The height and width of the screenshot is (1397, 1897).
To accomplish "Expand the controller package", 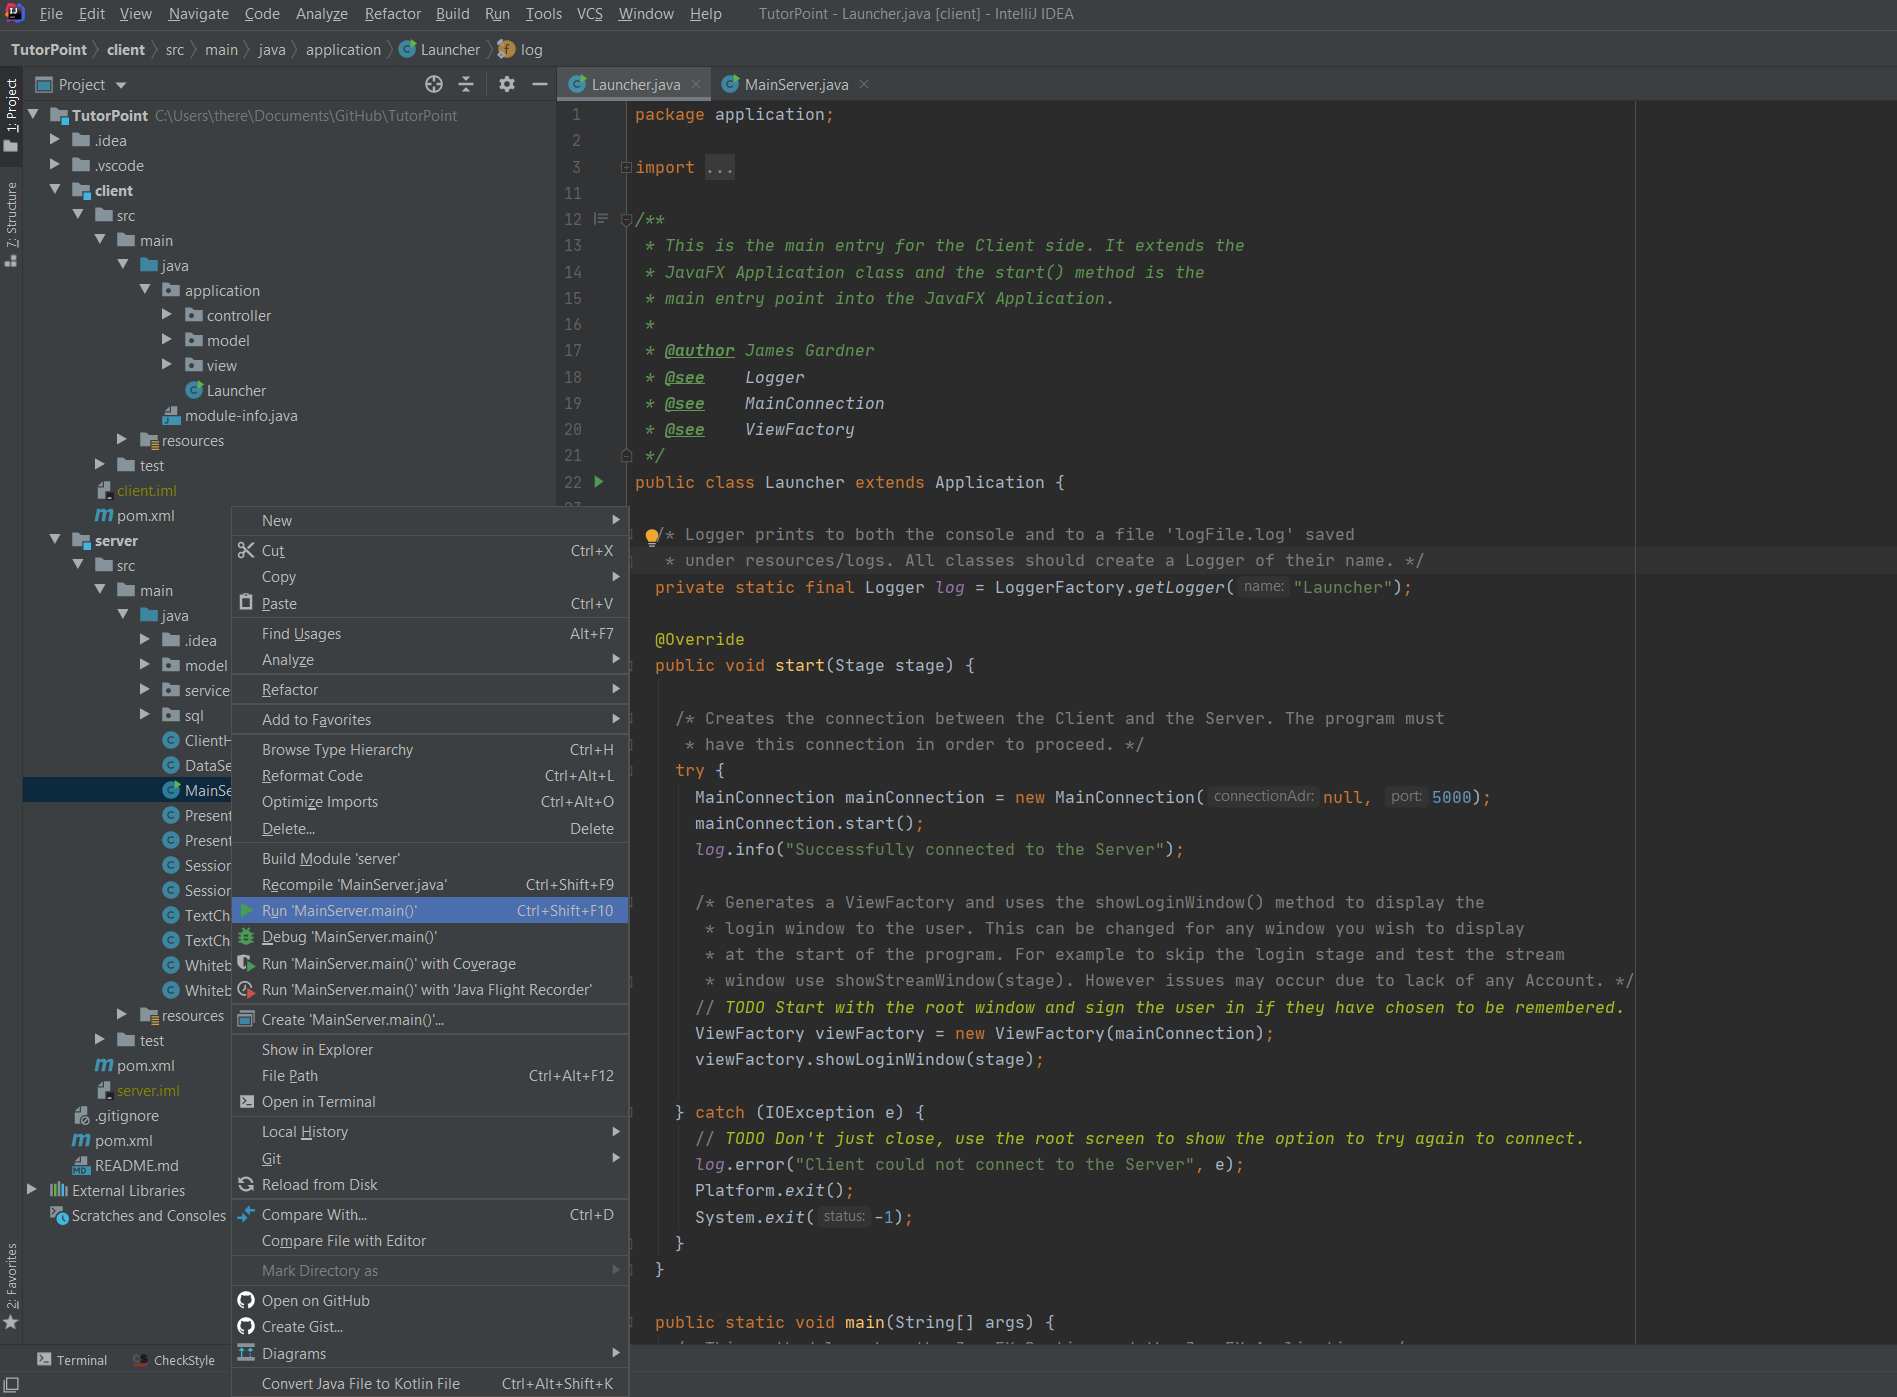I will 168,315.
